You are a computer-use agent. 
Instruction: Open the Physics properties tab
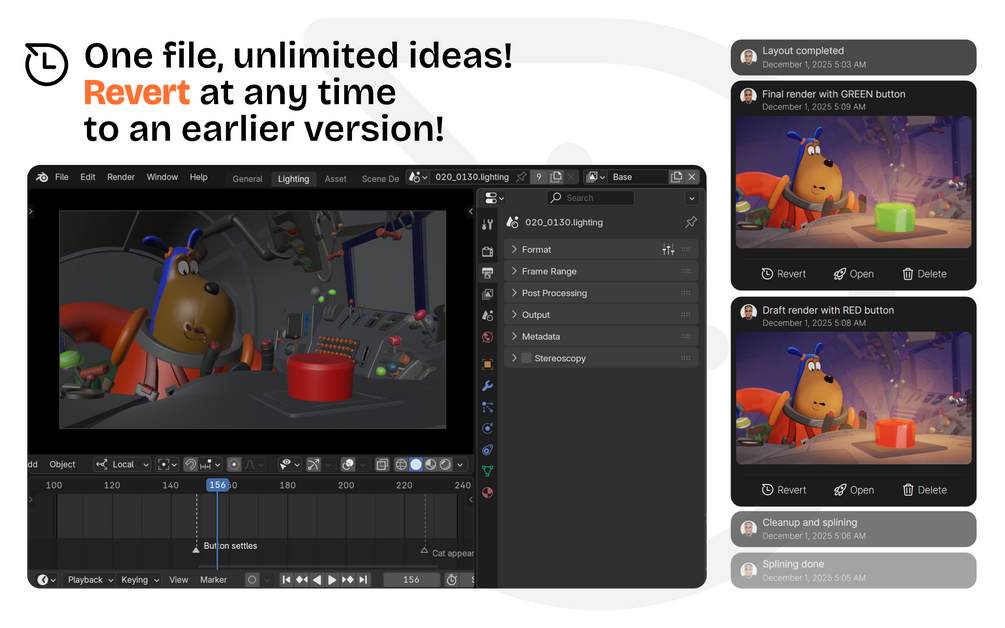488,428
